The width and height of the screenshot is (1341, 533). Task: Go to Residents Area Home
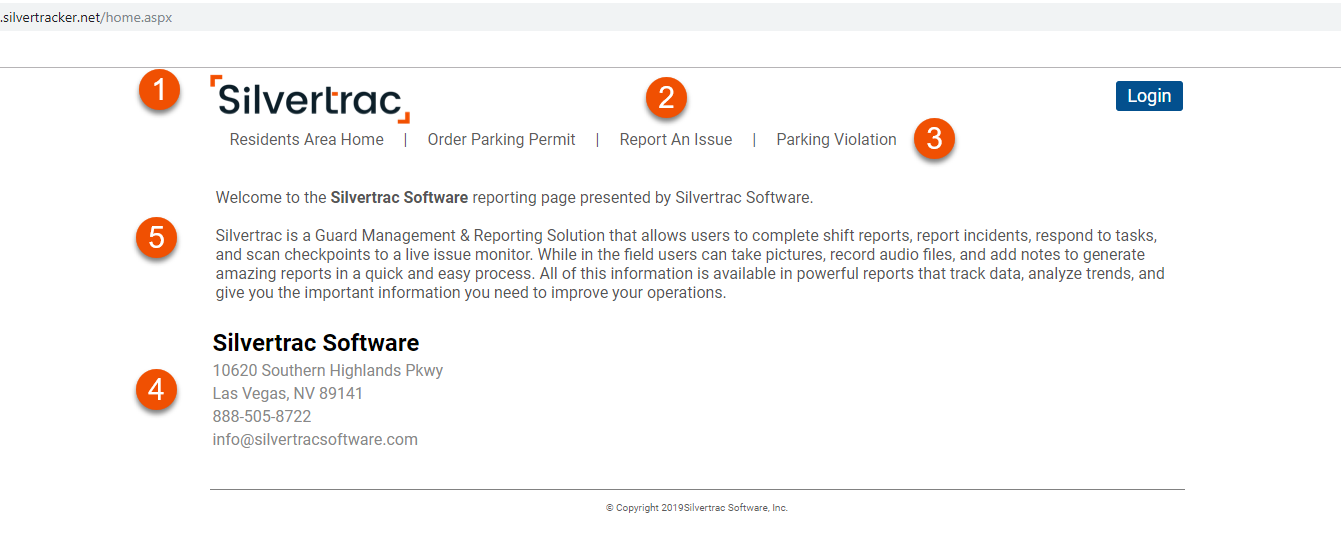click(x=307, y=140)
